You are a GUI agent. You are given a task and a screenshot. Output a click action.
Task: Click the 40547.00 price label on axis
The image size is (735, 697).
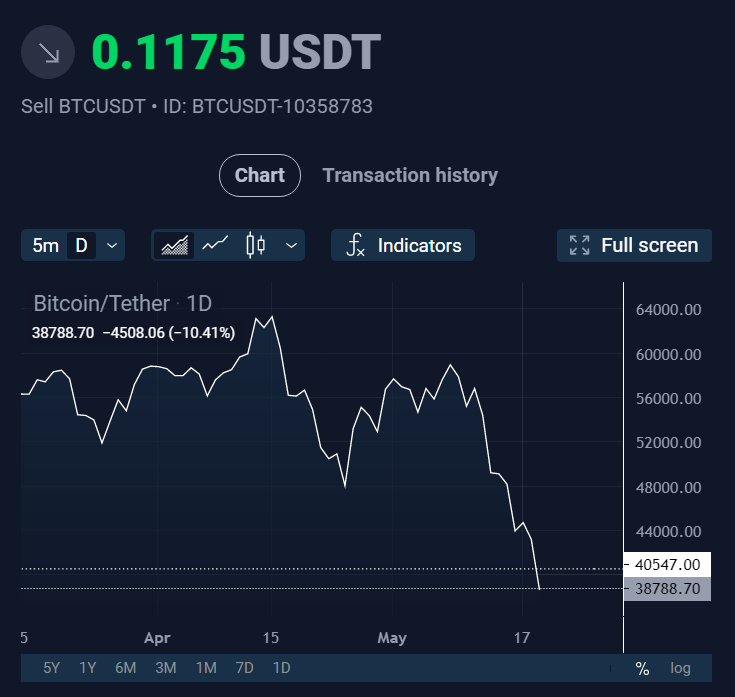point(667,564)
